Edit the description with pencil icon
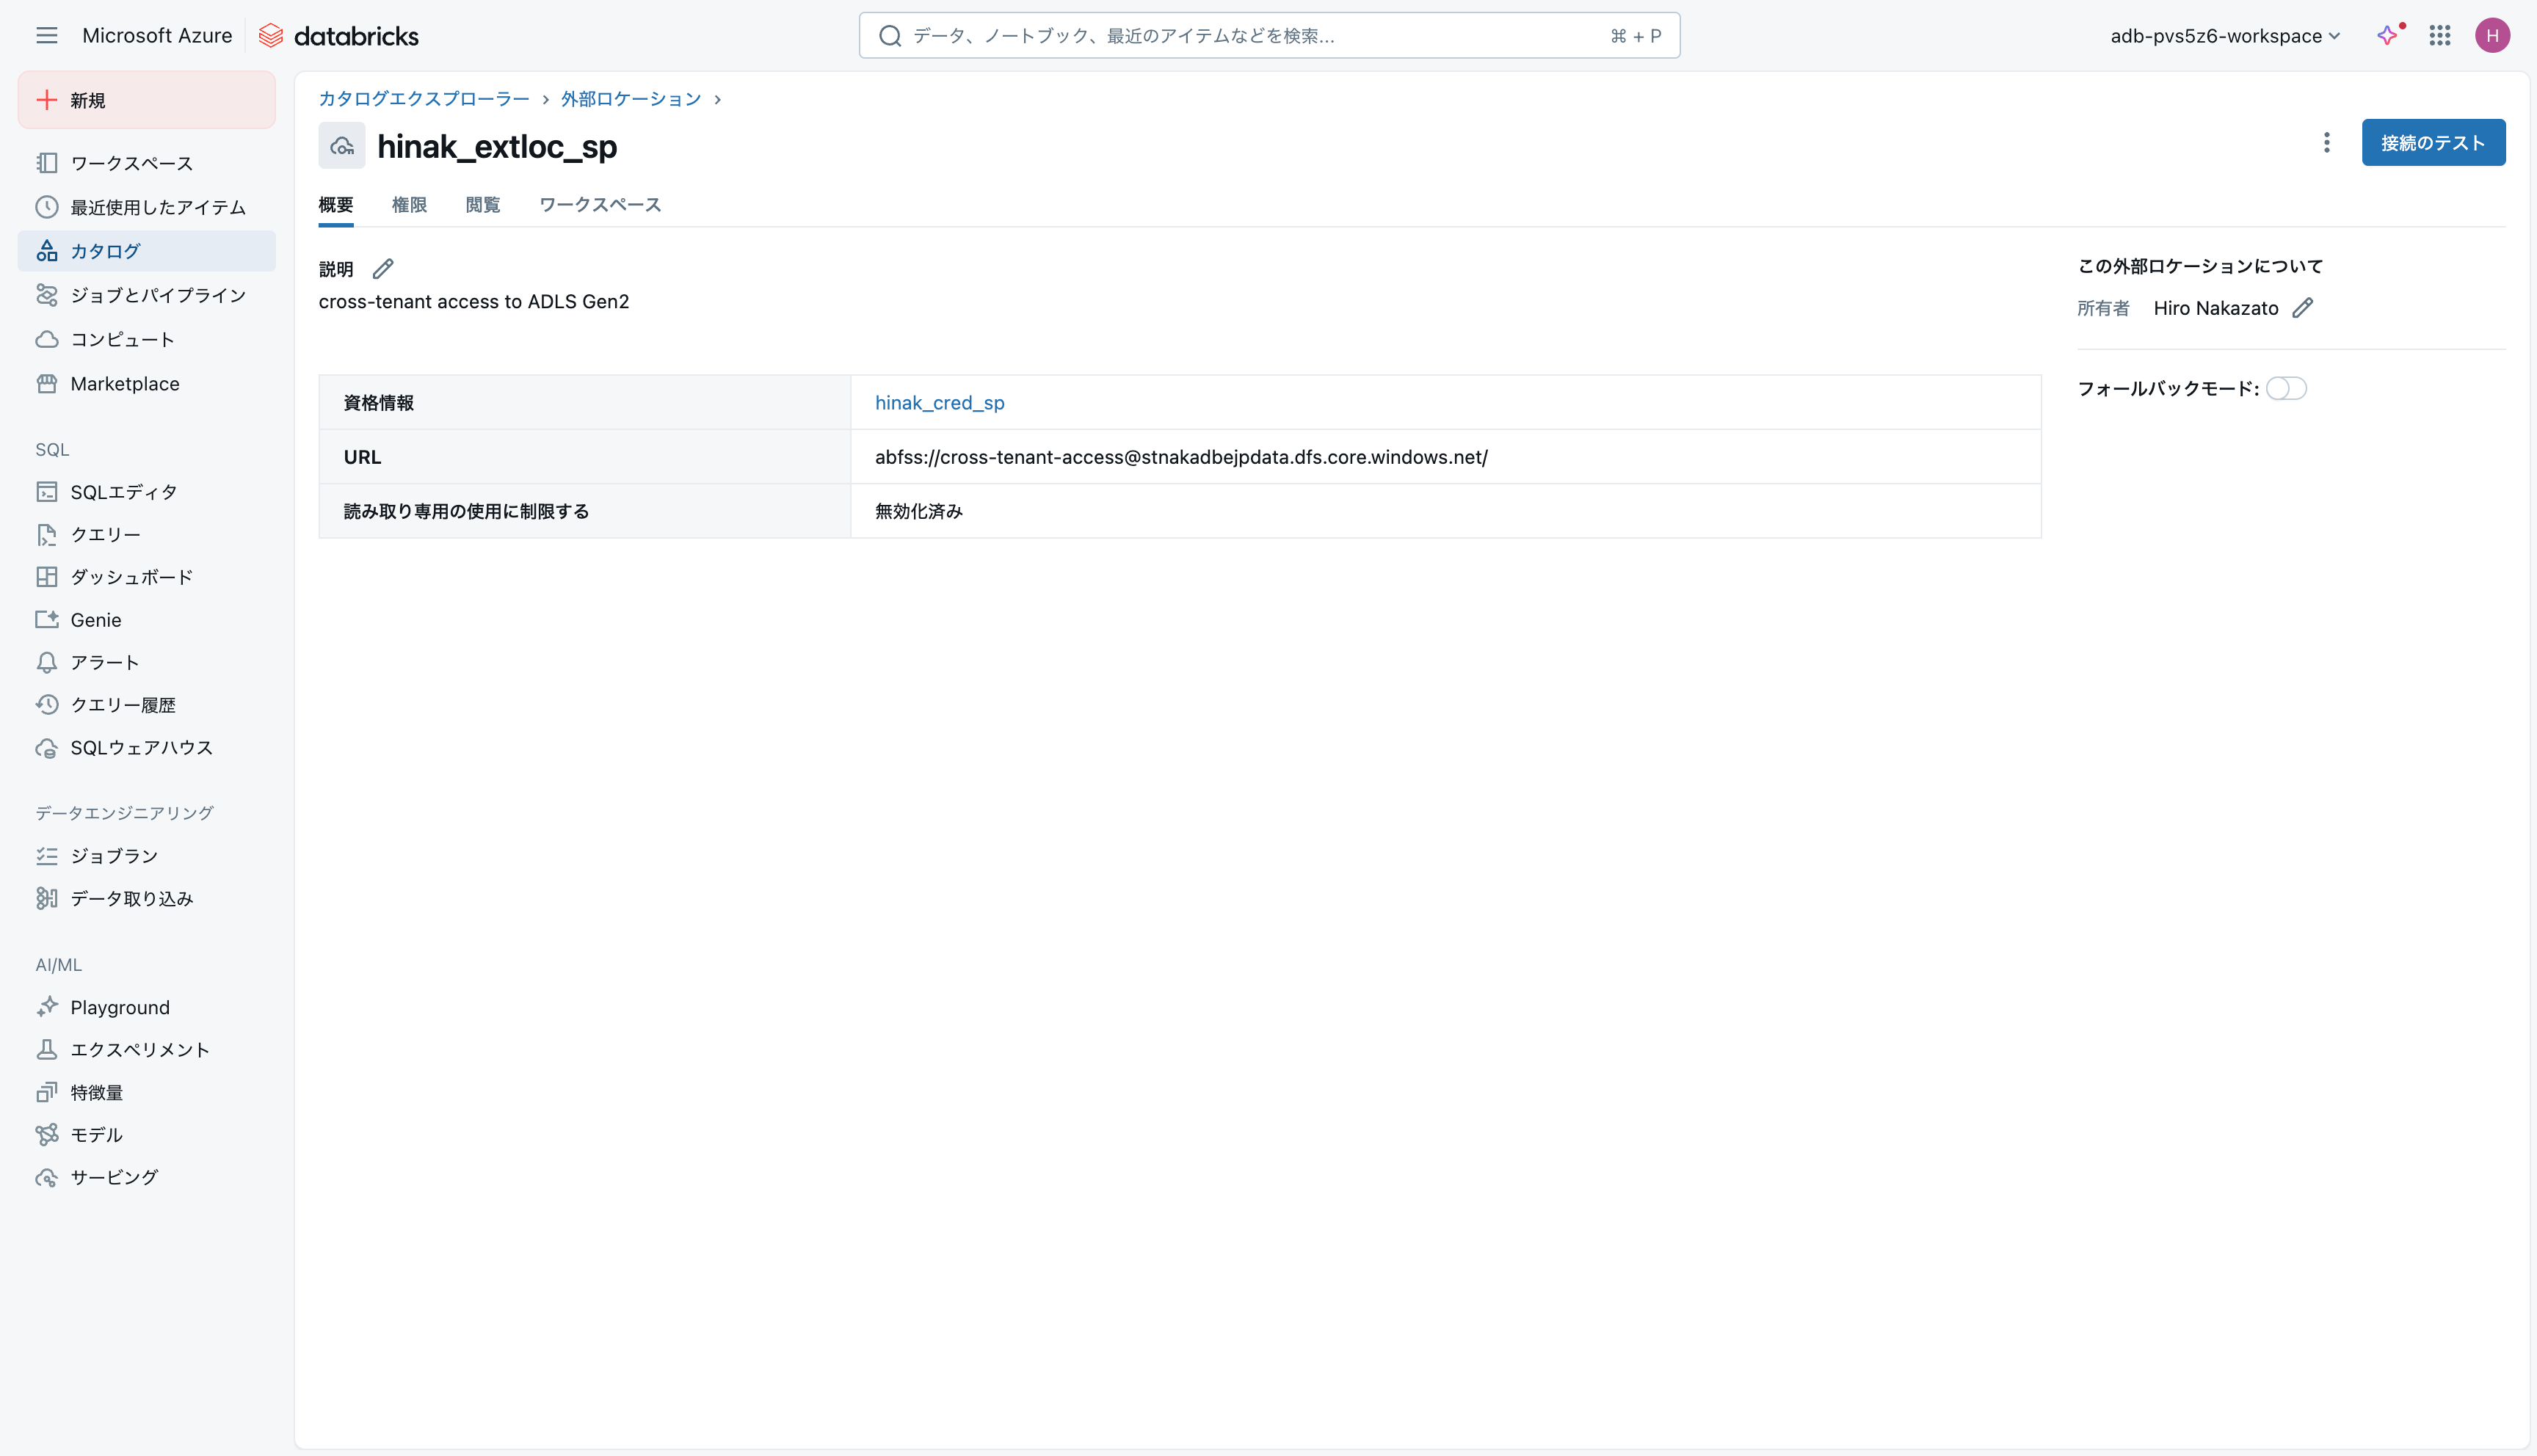This screenshot has height=1456, width=2537. point(383,269)
